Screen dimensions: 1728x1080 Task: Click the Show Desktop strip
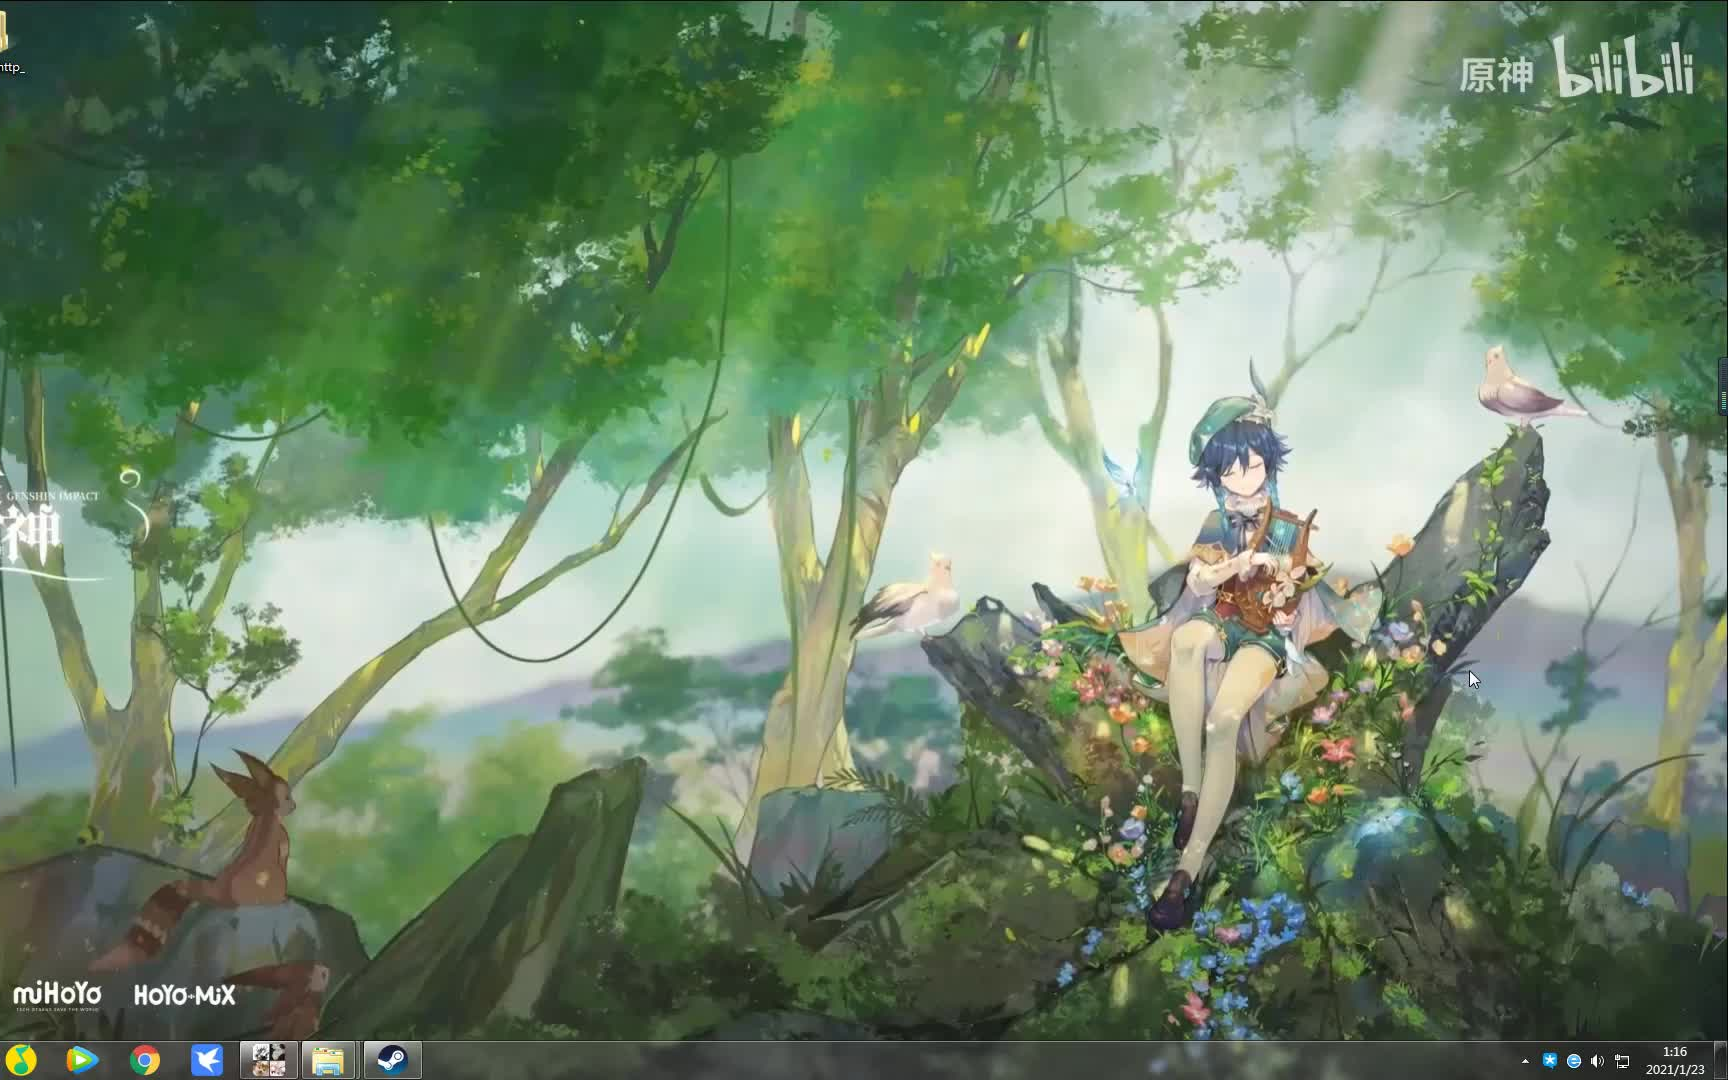(1721, 1060)
